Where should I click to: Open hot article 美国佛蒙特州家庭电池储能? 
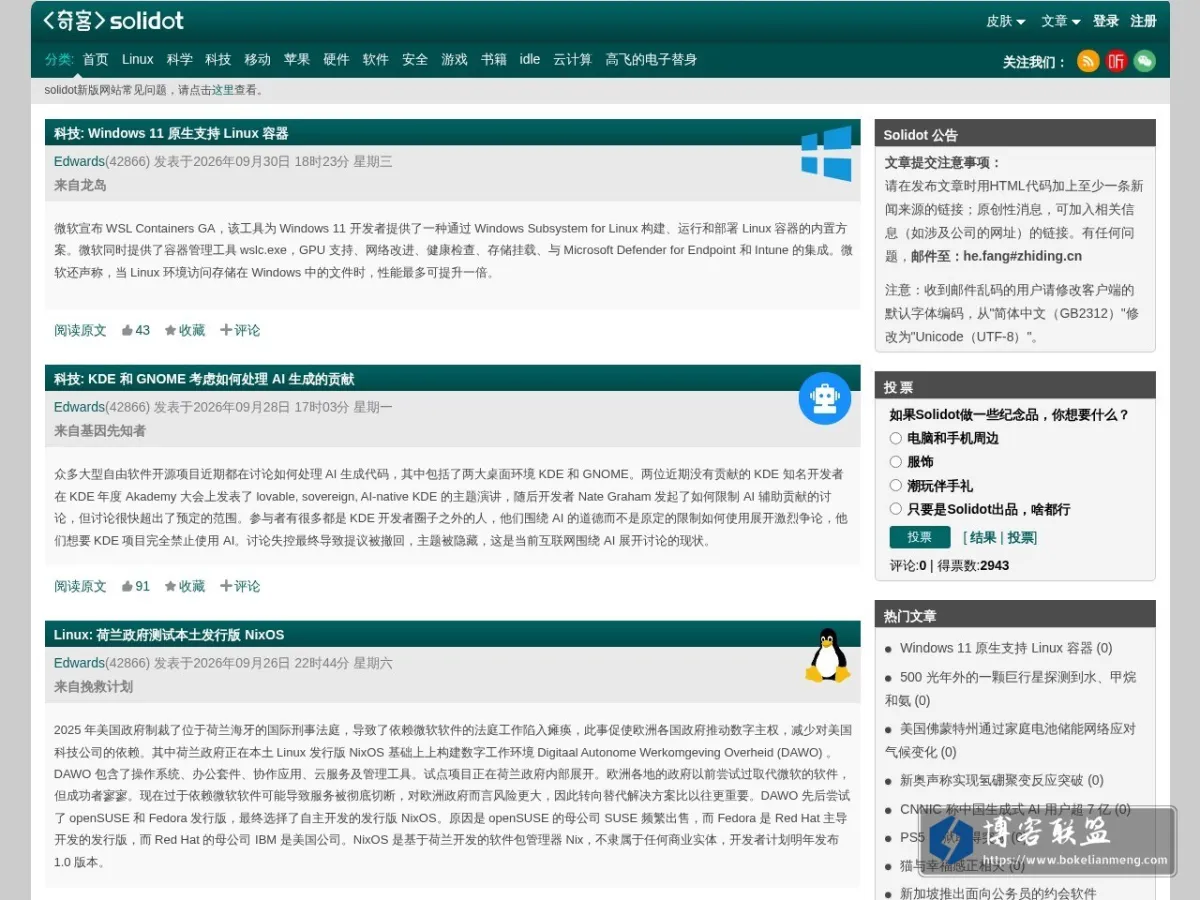click(1010, 740)
